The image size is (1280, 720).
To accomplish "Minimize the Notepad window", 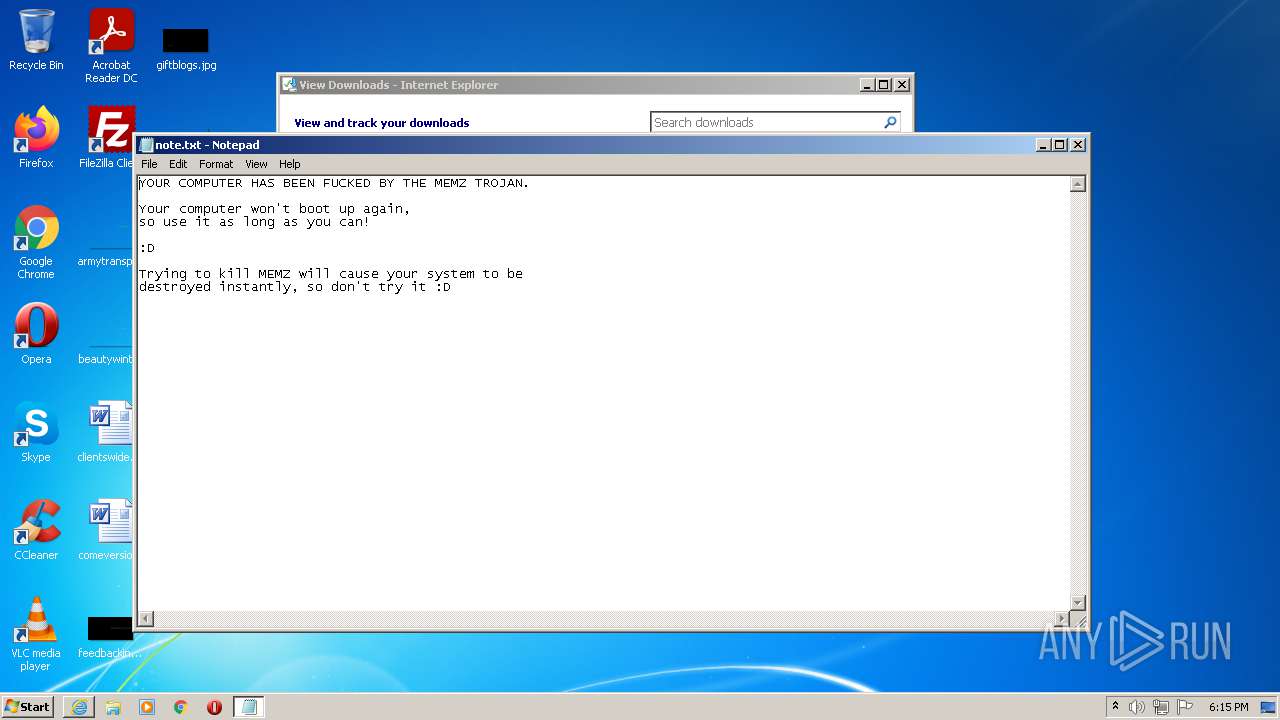I will click(1044, 145).
